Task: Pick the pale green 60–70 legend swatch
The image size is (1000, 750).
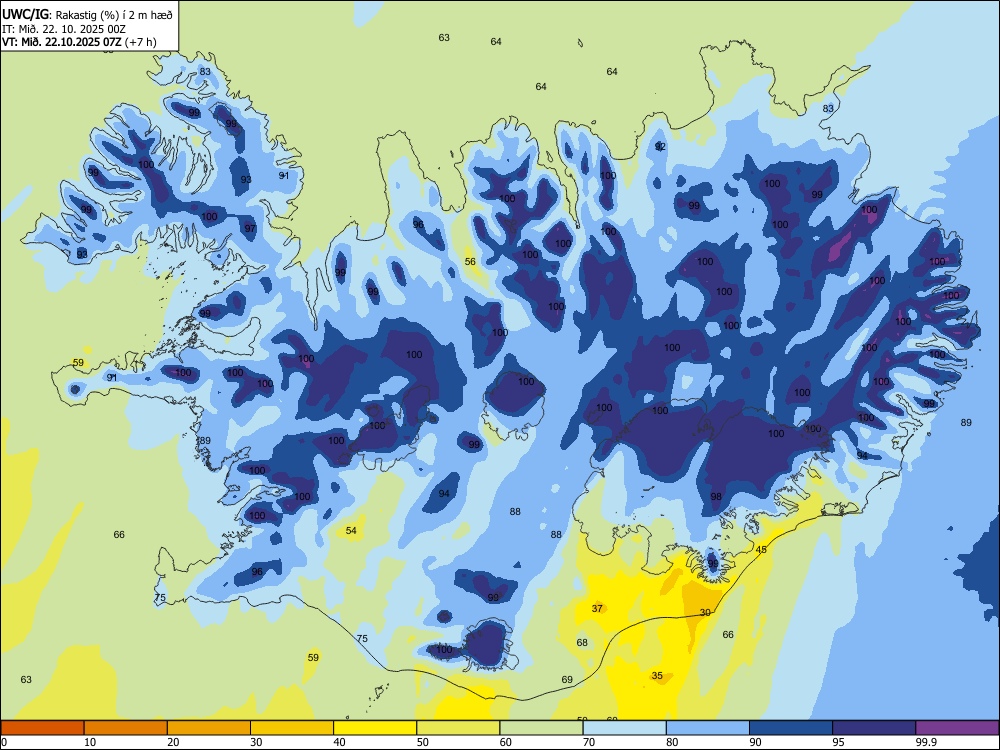Action: coord(541,728)
